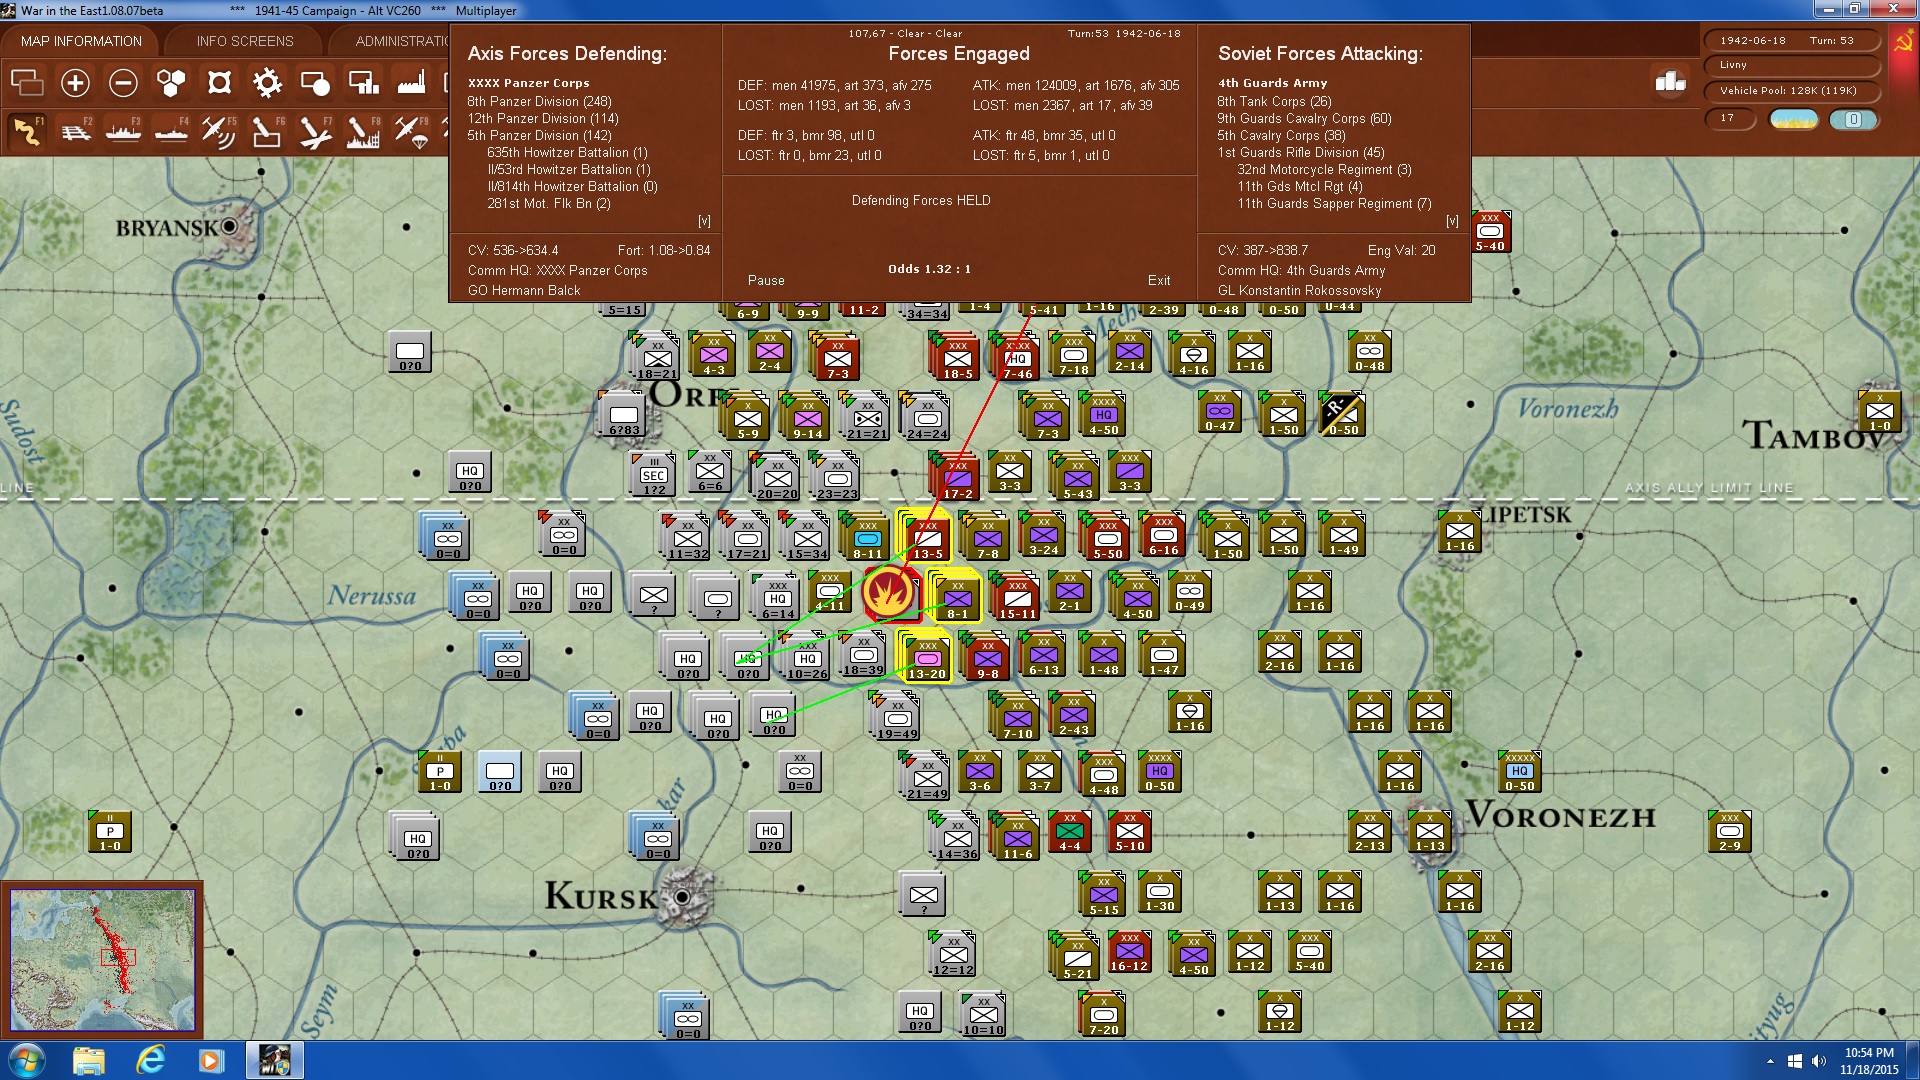Click the 9th Guards Cavalry Corps entry
This screenshot has width=1920, height=1080.
point(1304,119)
